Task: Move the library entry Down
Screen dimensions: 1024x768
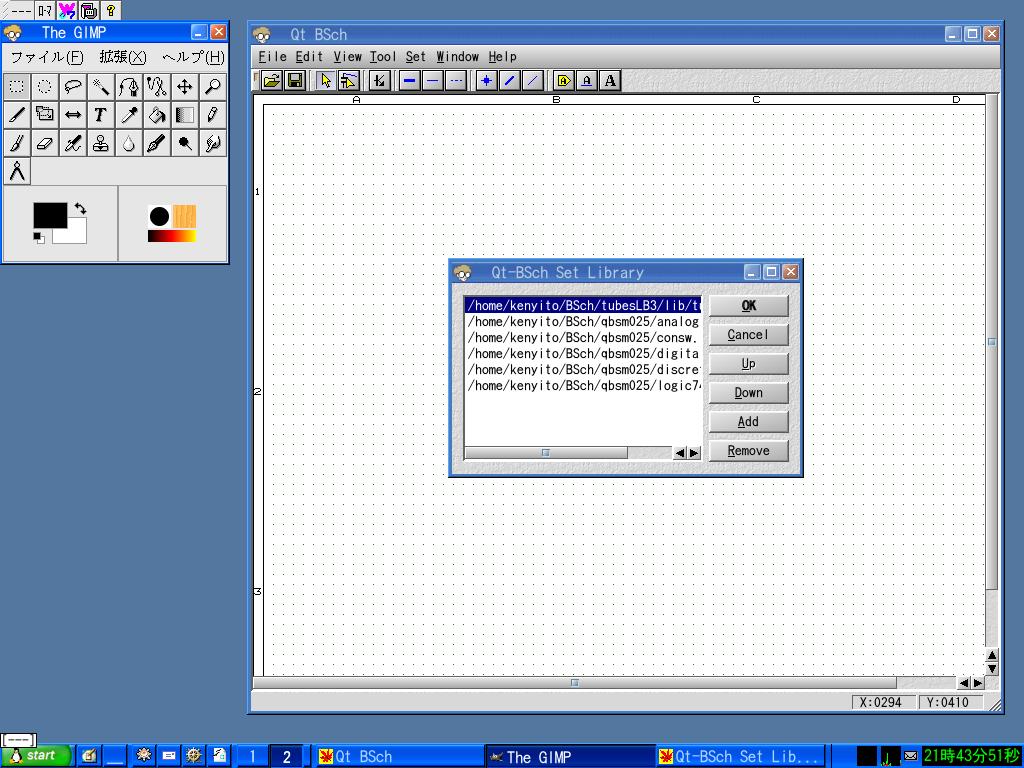Action: pos(748,393)
